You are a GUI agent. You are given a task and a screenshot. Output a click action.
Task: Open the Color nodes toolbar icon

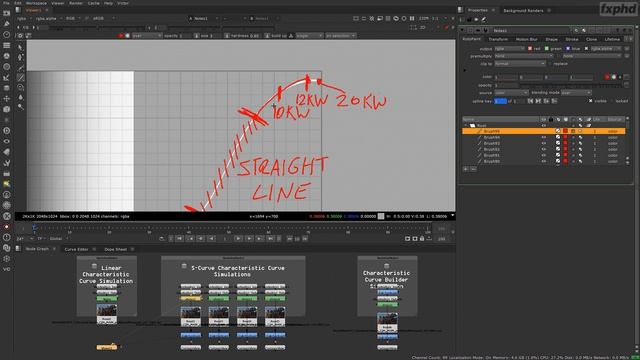[7, 56]
